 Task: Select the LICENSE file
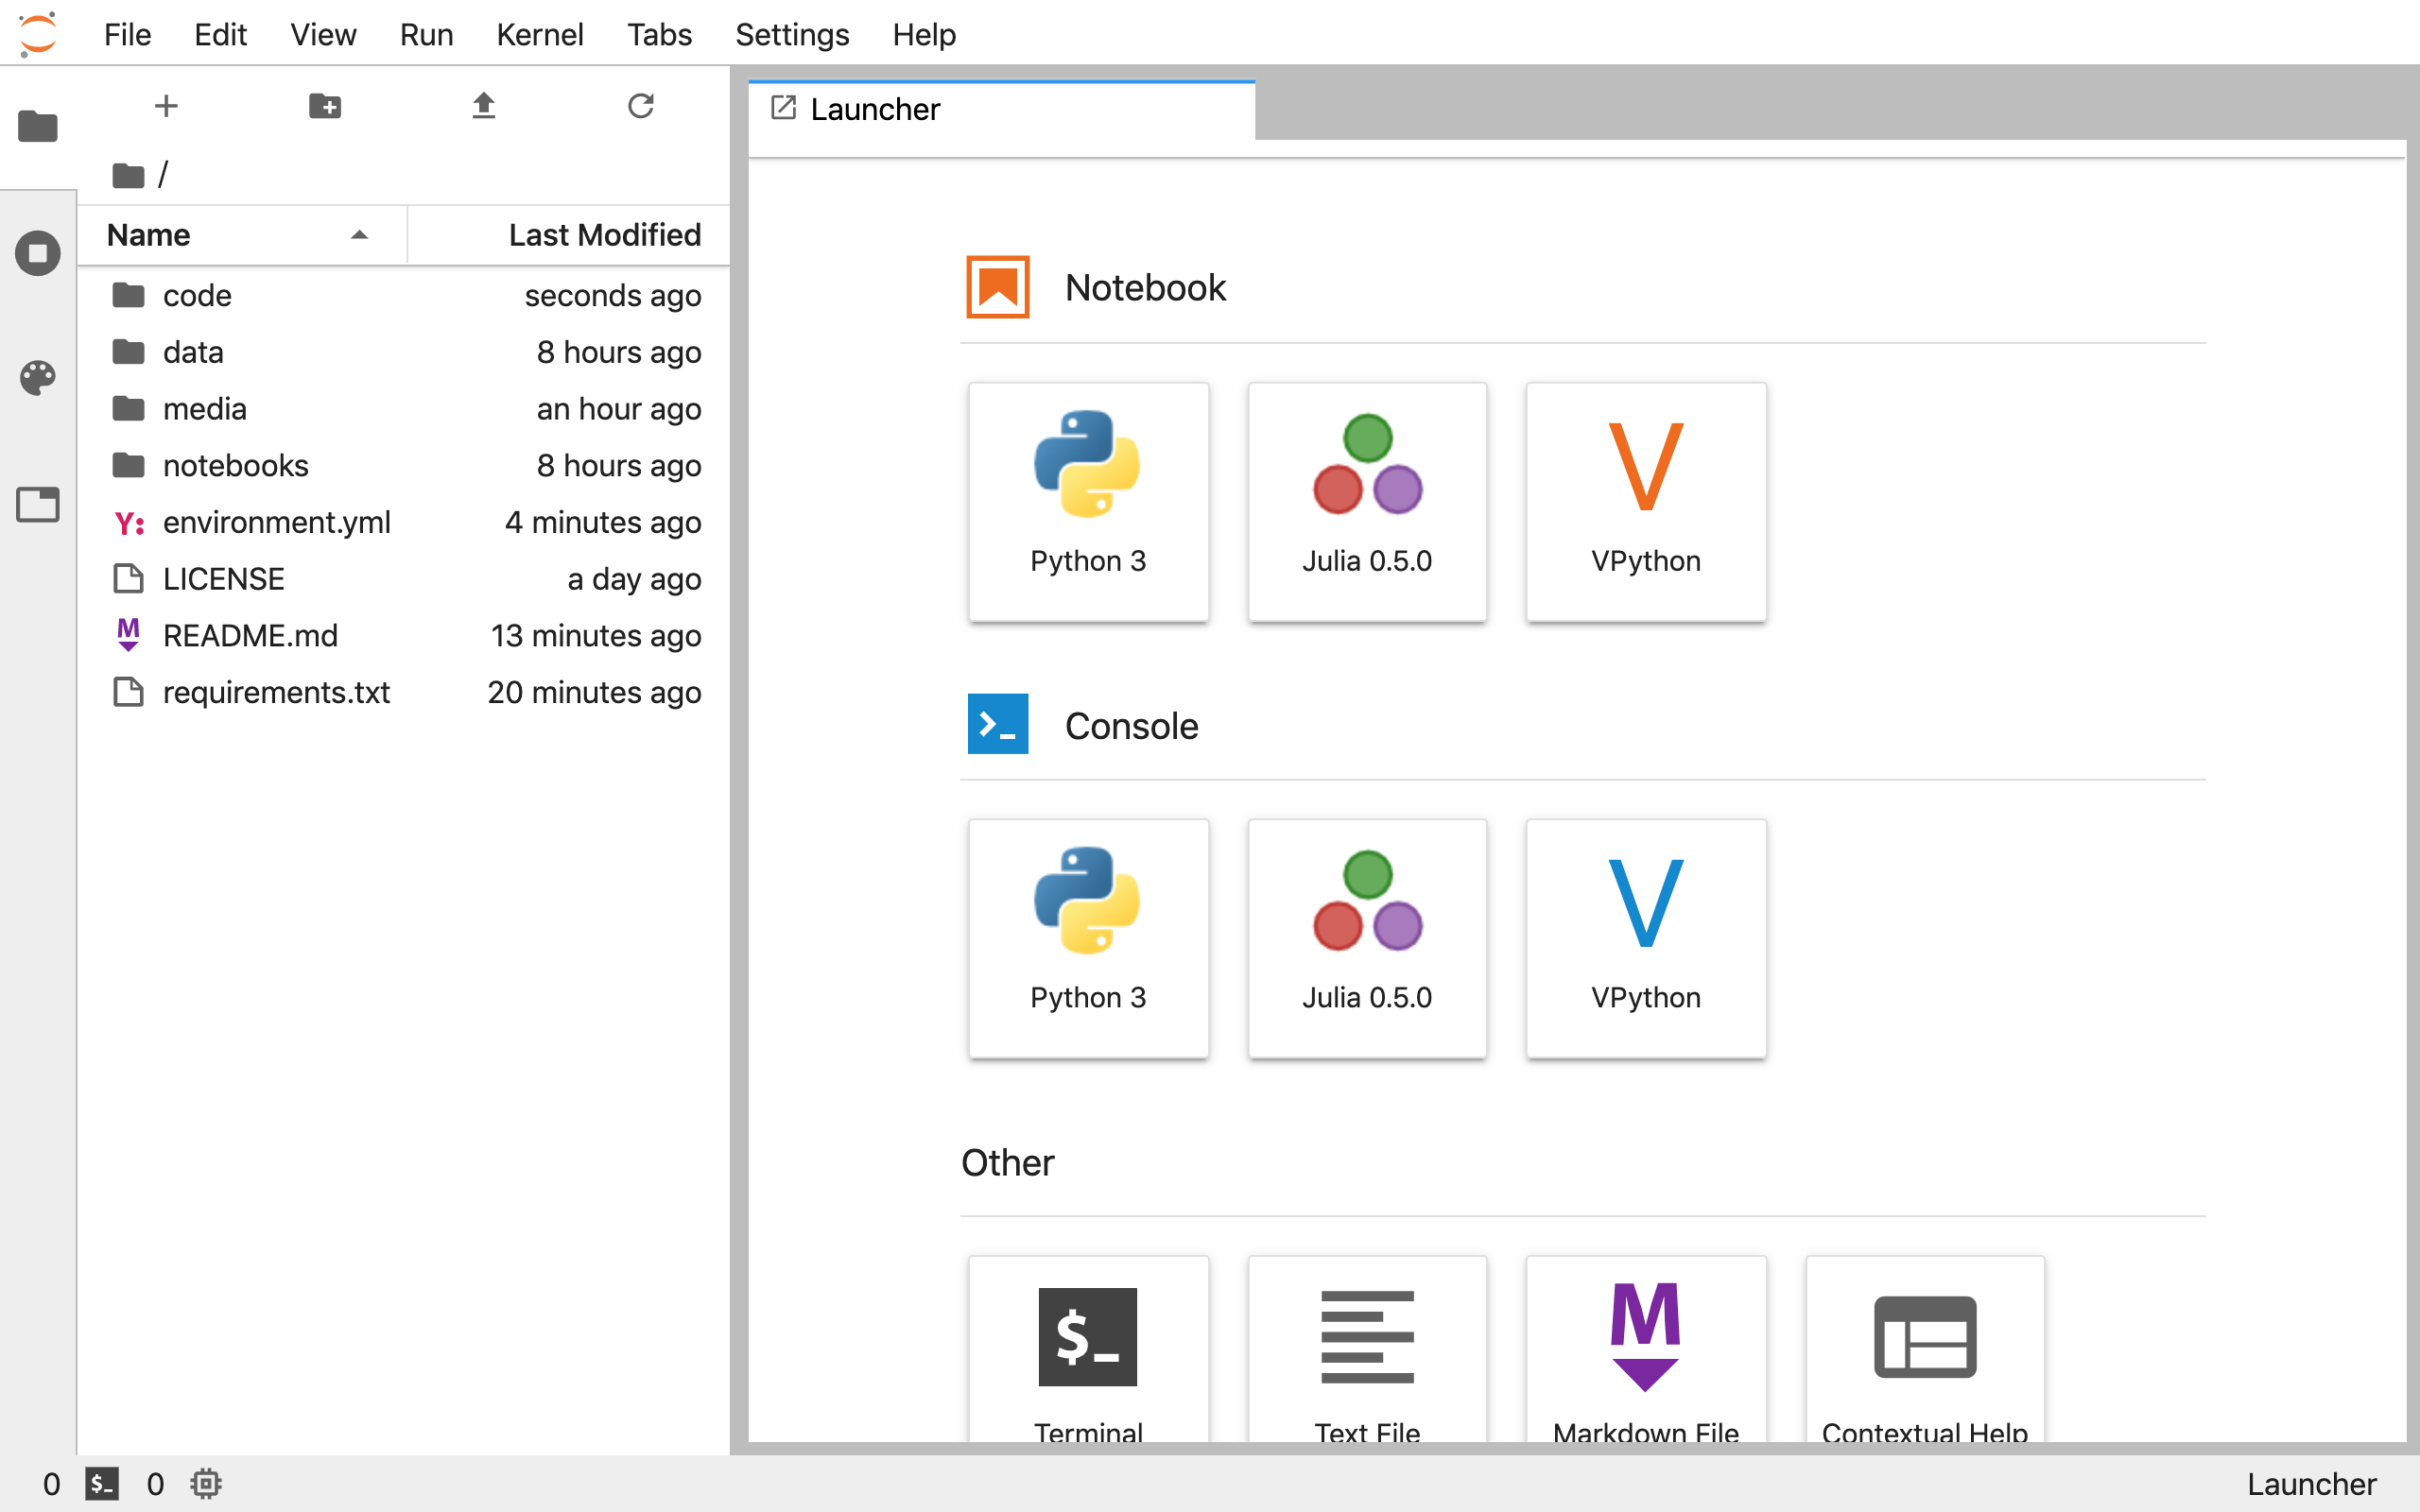point(404,579)
